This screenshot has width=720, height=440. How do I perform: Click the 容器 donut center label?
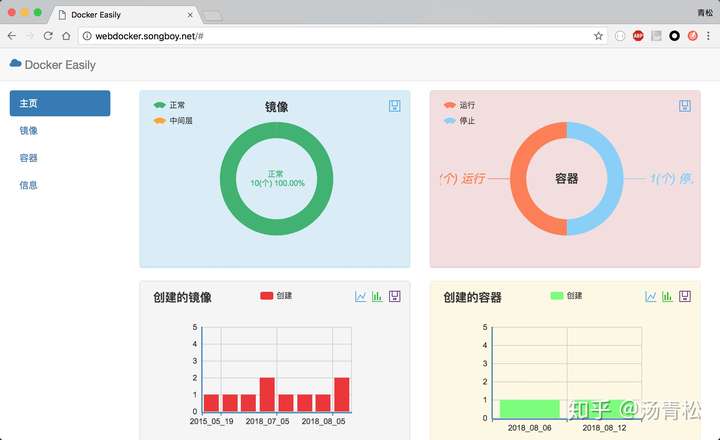tap(567, 178)
